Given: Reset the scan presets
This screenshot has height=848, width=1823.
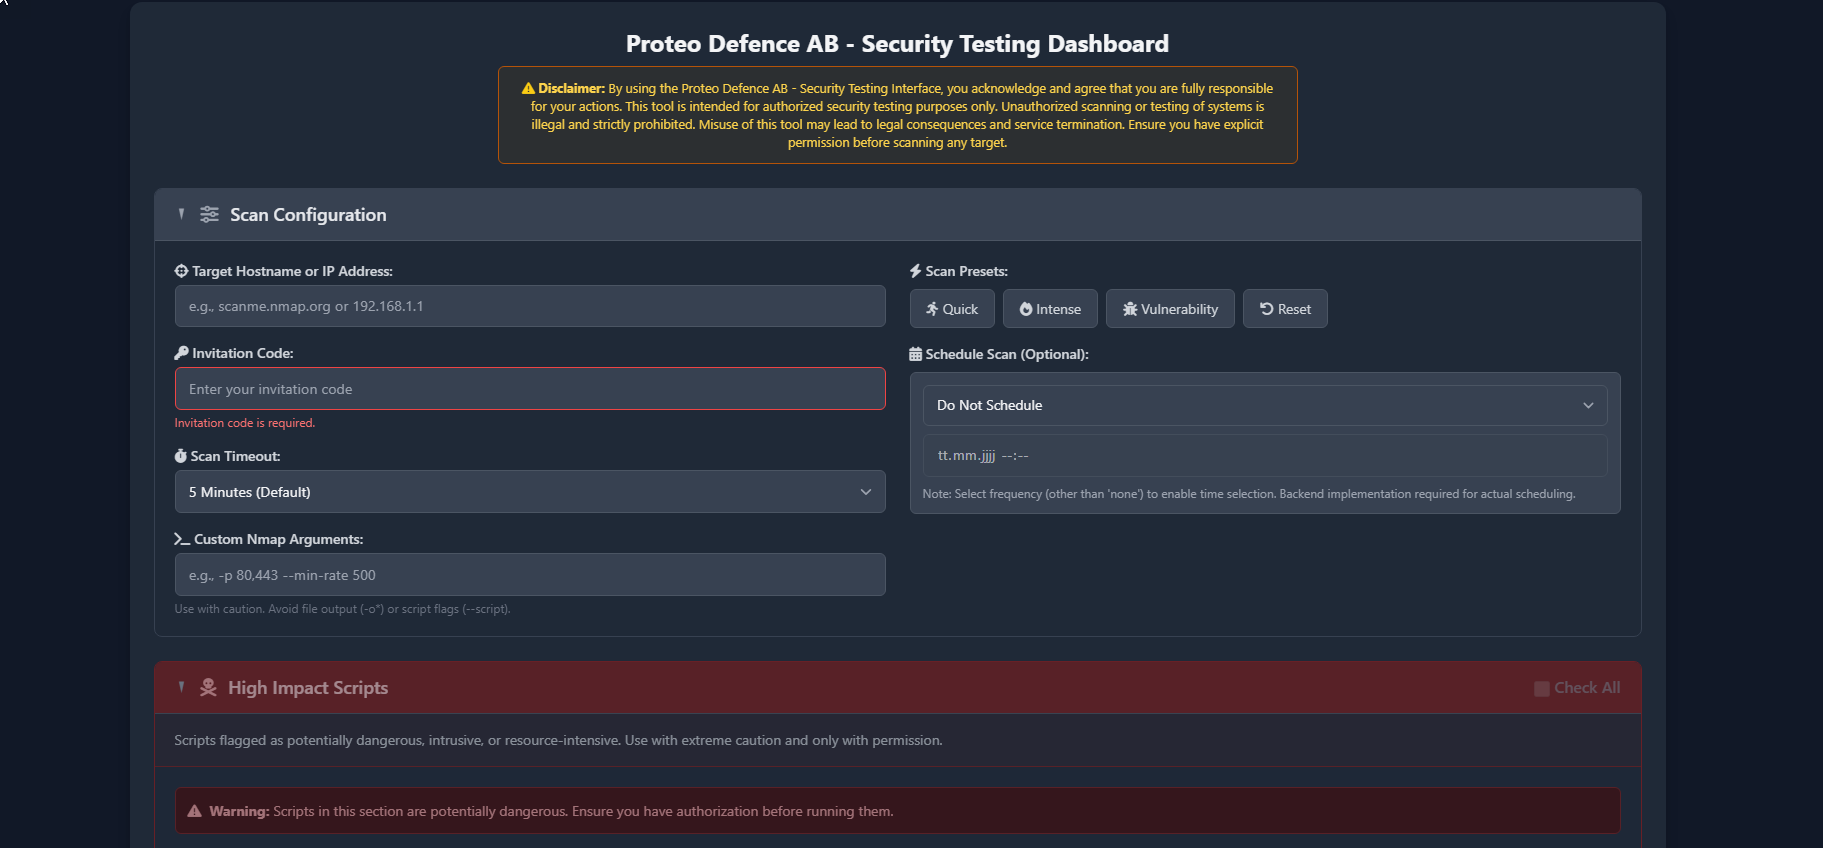Looking at the screenshot, I should tap(1285, 309).
